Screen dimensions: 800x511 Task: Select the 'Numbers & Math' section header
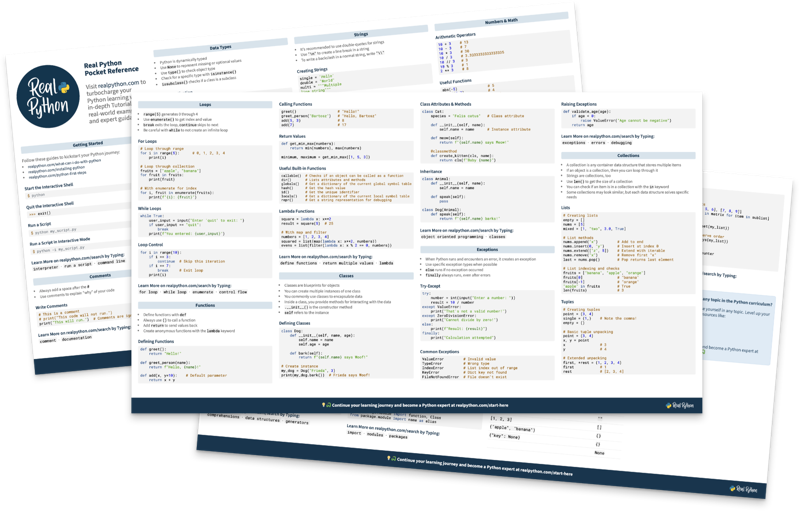(500, 20)
